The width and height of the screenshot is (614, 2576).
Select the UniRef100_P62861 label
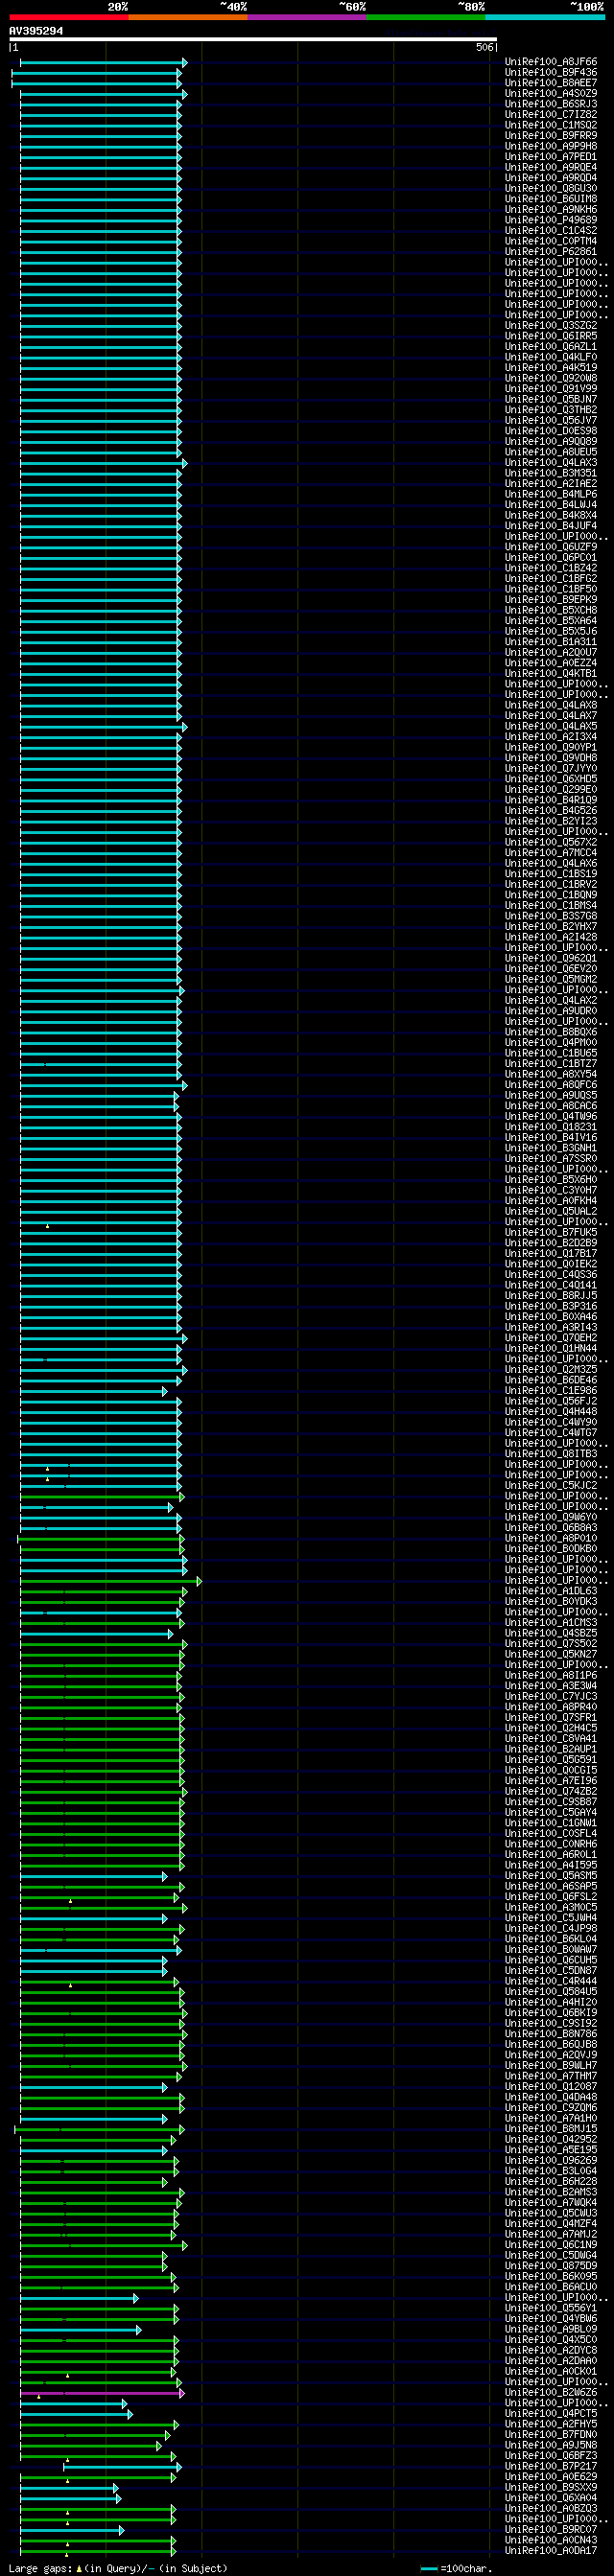coord(551,252)
